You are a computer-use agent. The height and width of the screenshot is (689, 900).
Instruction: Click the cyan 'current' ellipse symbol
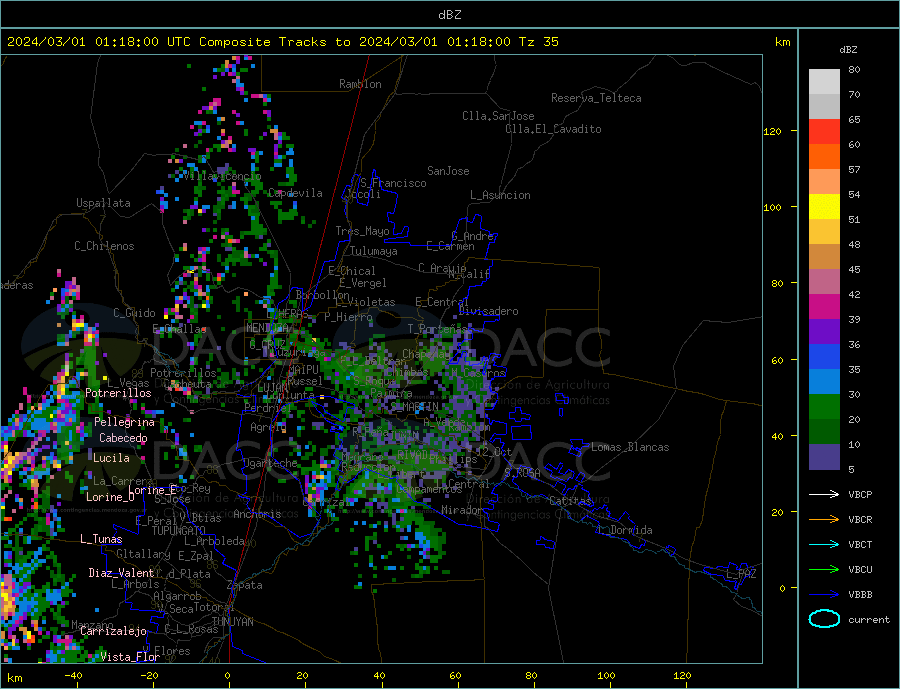(824, 619)
